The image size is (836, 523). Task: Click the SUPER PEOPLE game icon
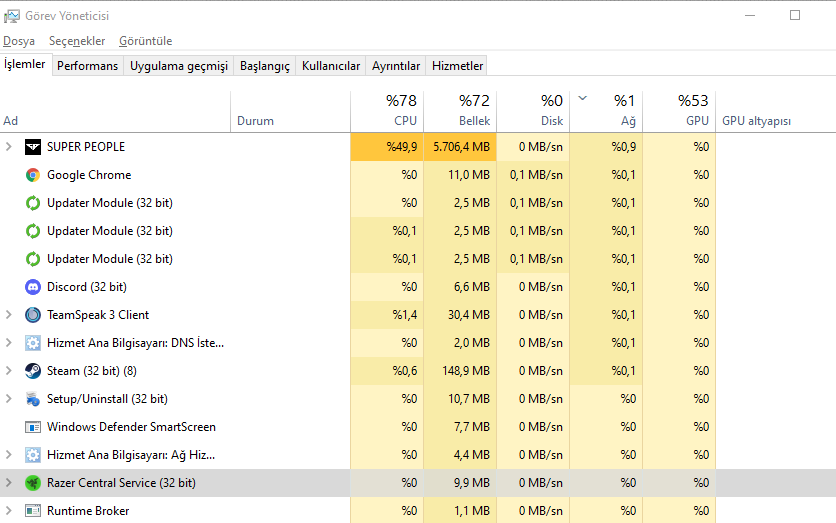point(33,147)
